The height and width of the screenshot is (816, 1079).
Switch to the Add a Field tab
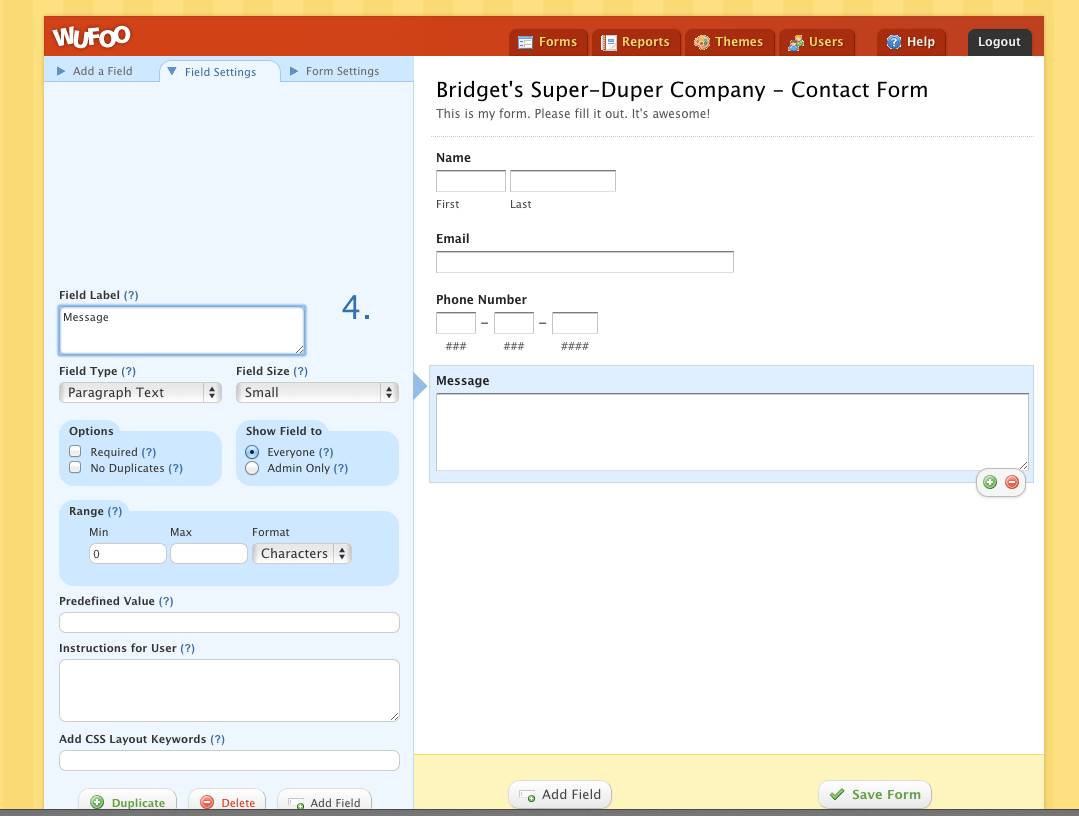pyautogui.click(x=95, y=71)
